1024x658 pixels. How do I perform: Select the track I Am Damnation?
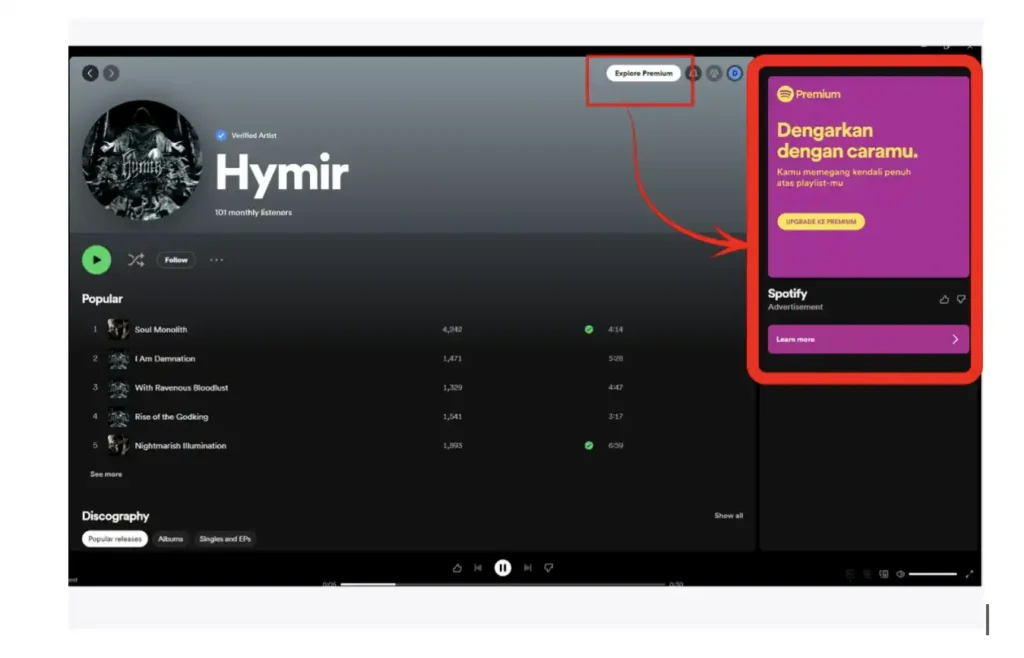[x=165, y=358]
